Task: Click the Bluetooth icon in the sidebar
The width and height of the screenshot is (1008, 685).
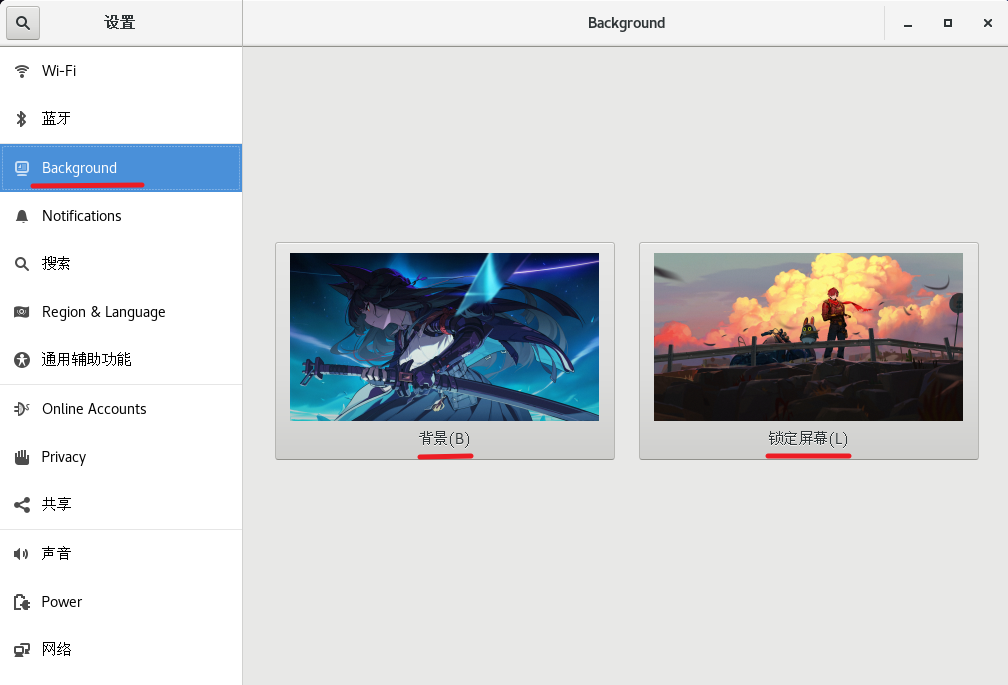Action: [22, 119]
